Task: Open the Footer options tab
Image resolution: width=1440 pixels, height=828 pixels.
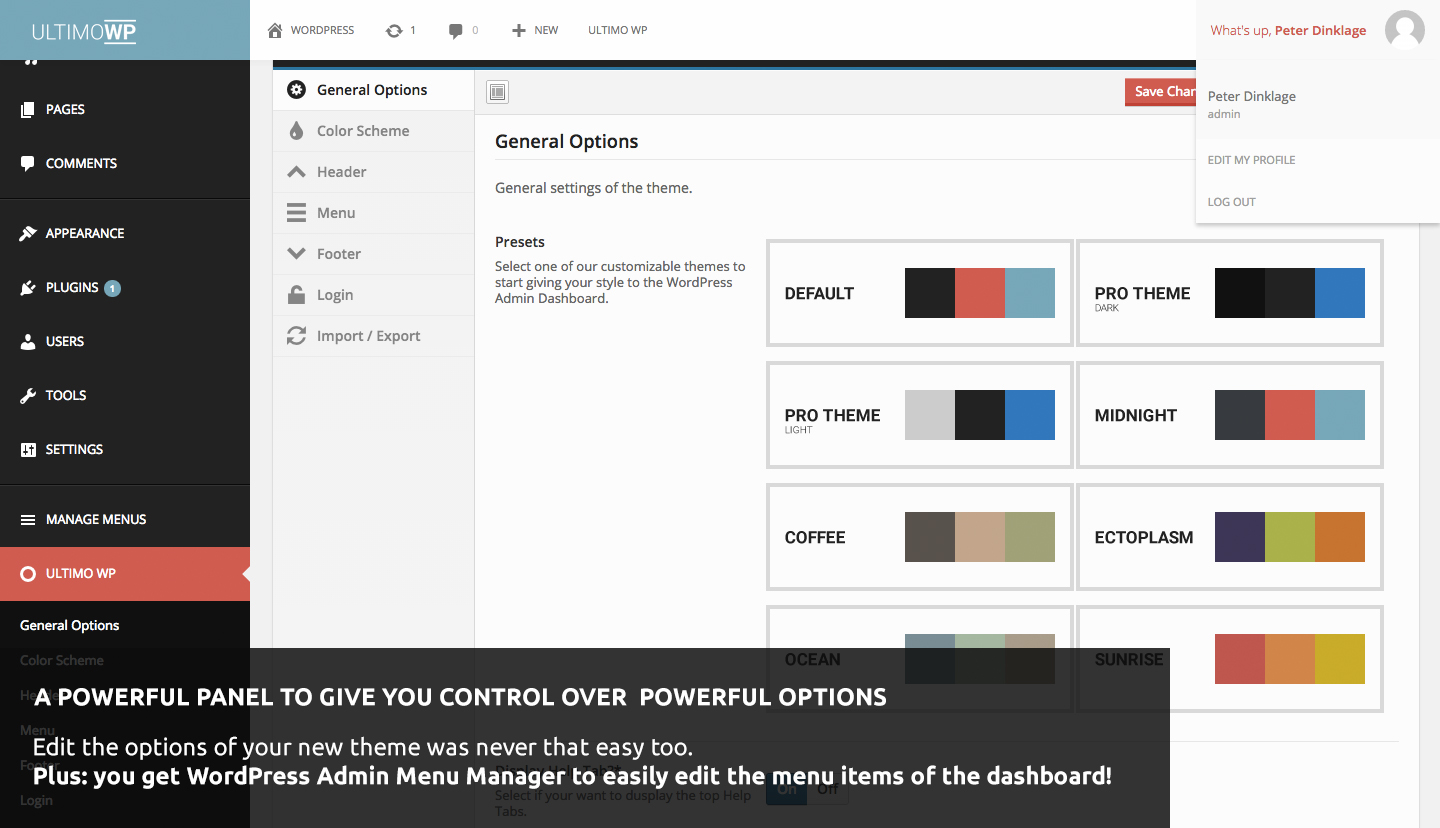Action: pyautogui.click(x=373, y=254)
